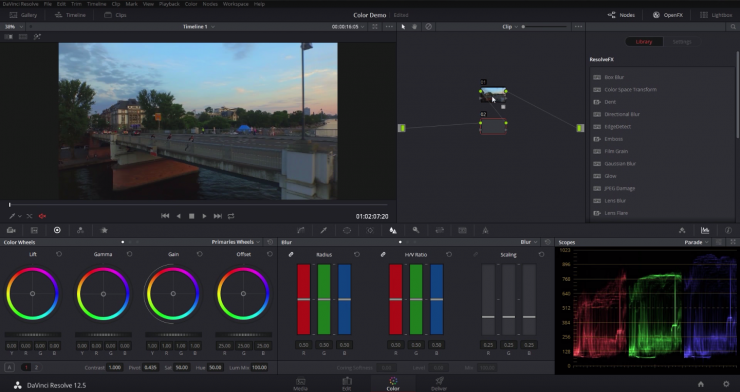The image size is (740, 392).
Task: Toggle the Timeline panel
Action: click(x=70, y=15)
